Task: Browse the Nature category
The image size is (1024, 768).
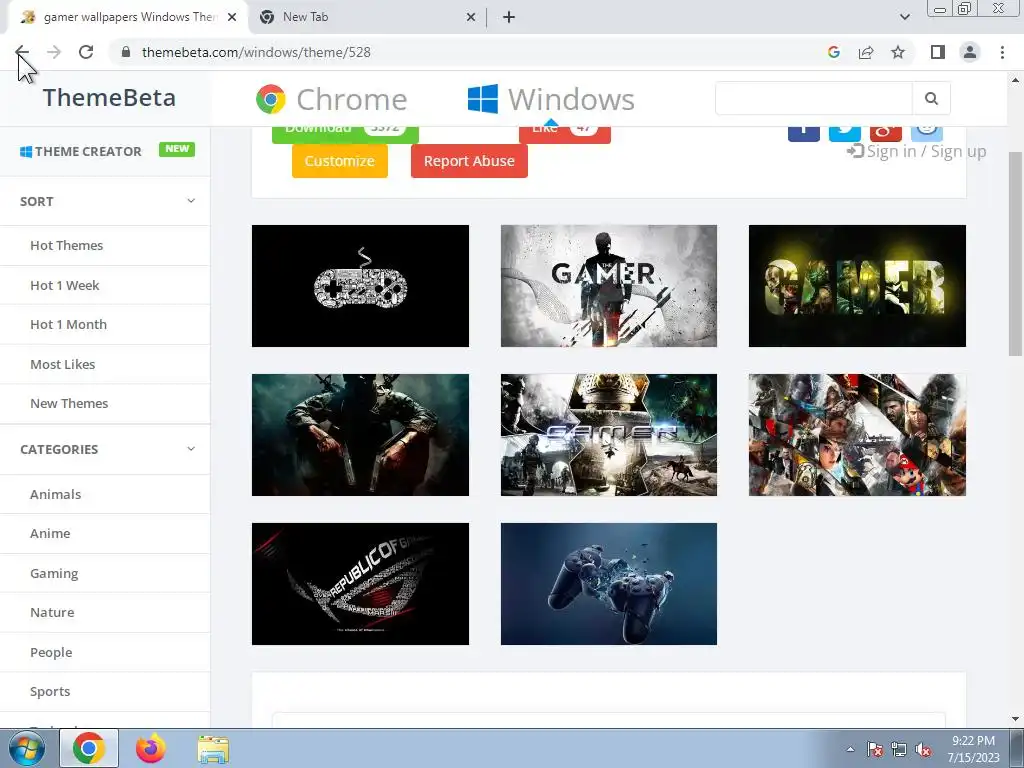Action: (52, 613)
